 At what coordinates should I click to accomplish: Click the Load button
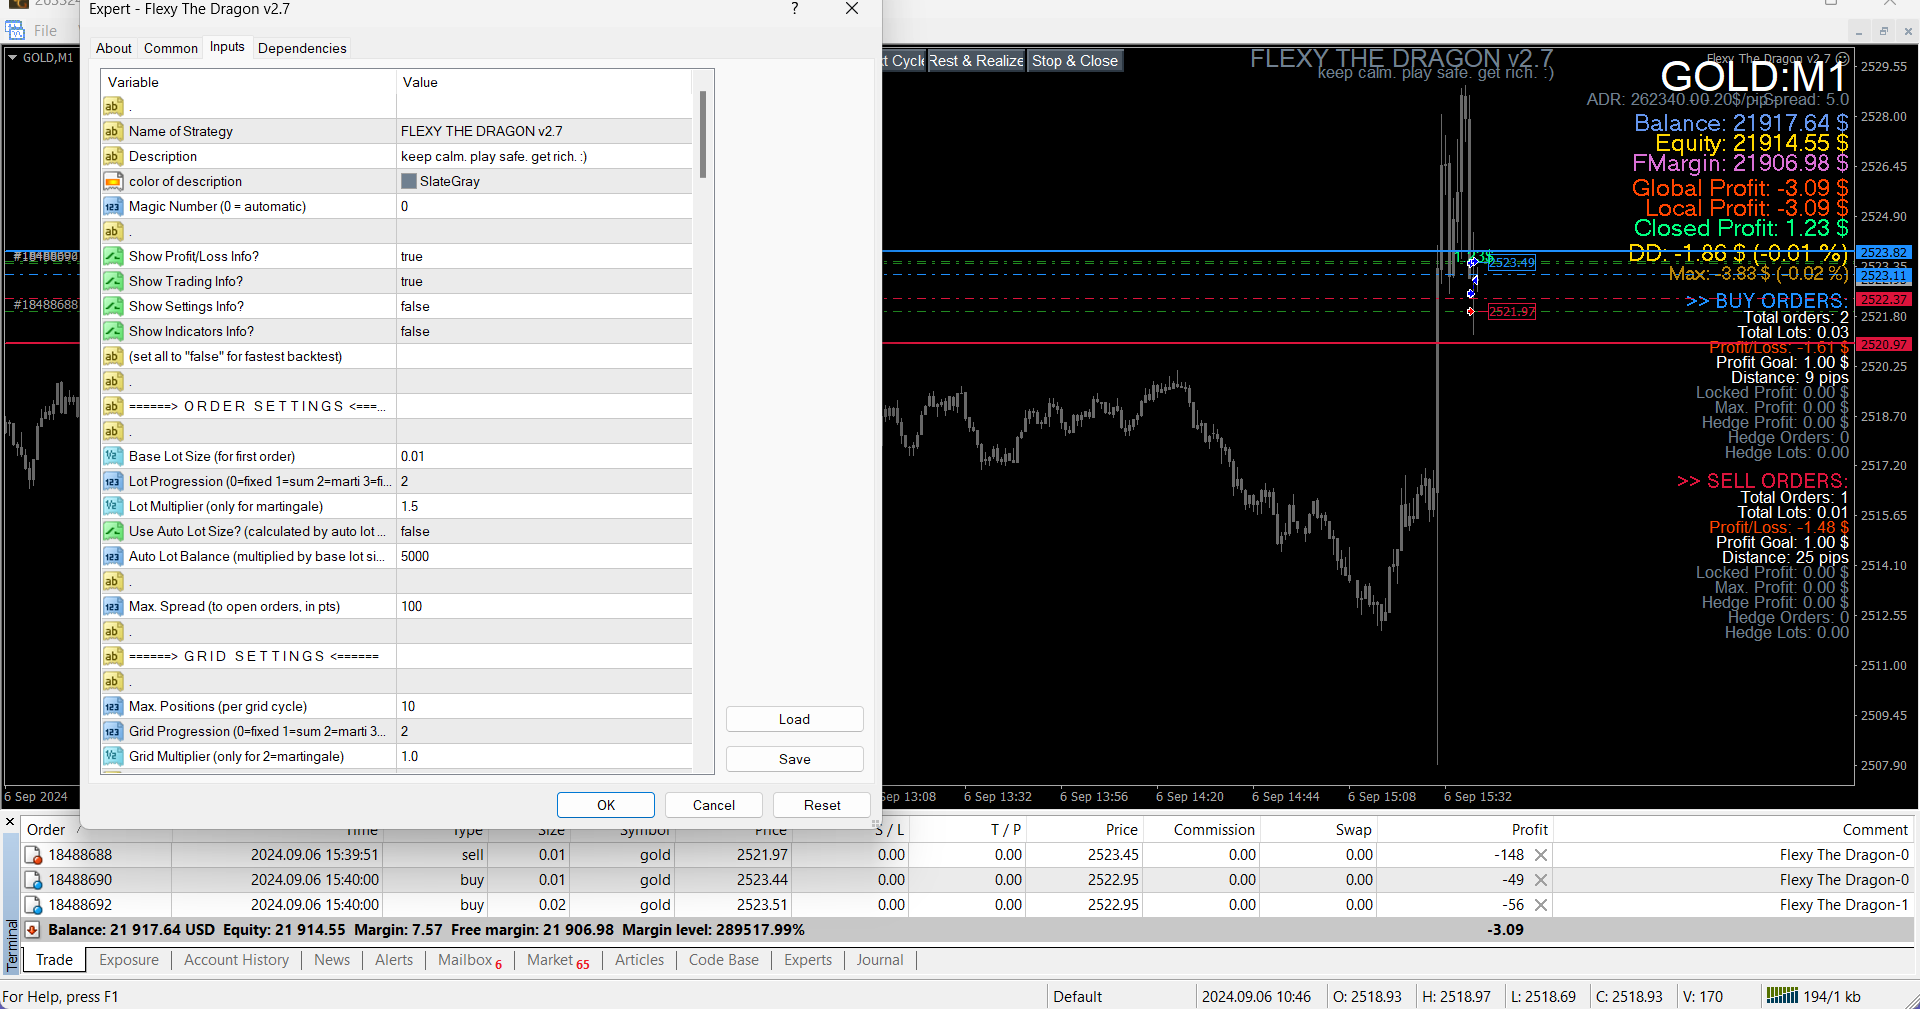(794, 719)
